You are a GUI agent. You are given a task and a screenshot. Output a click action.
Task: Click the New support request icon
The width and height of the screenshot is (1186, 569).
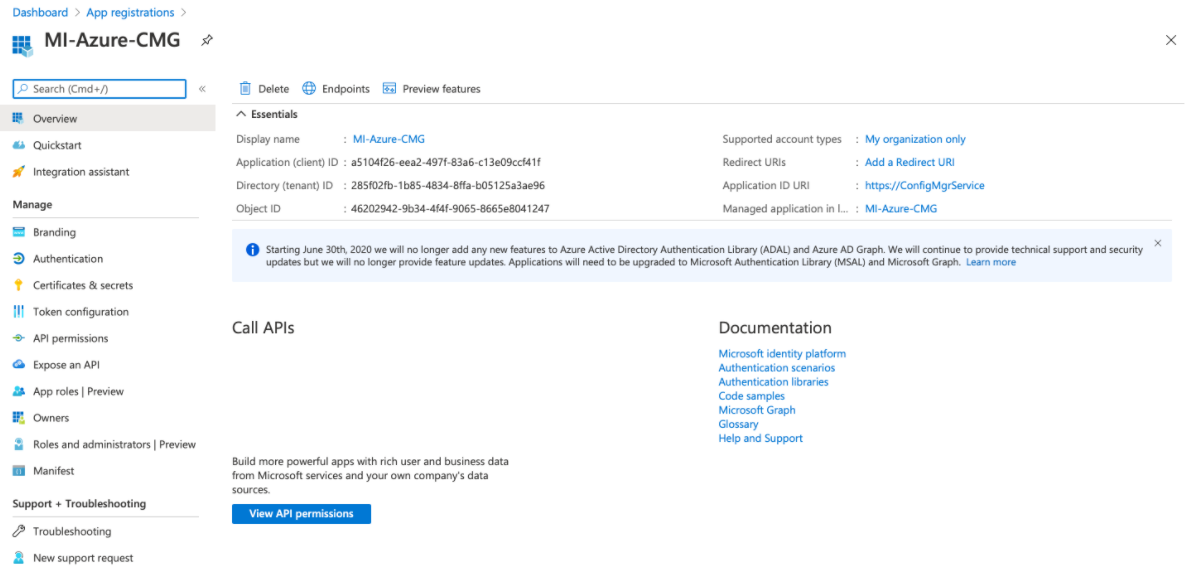pyautogui.click(x=19, y=558)
